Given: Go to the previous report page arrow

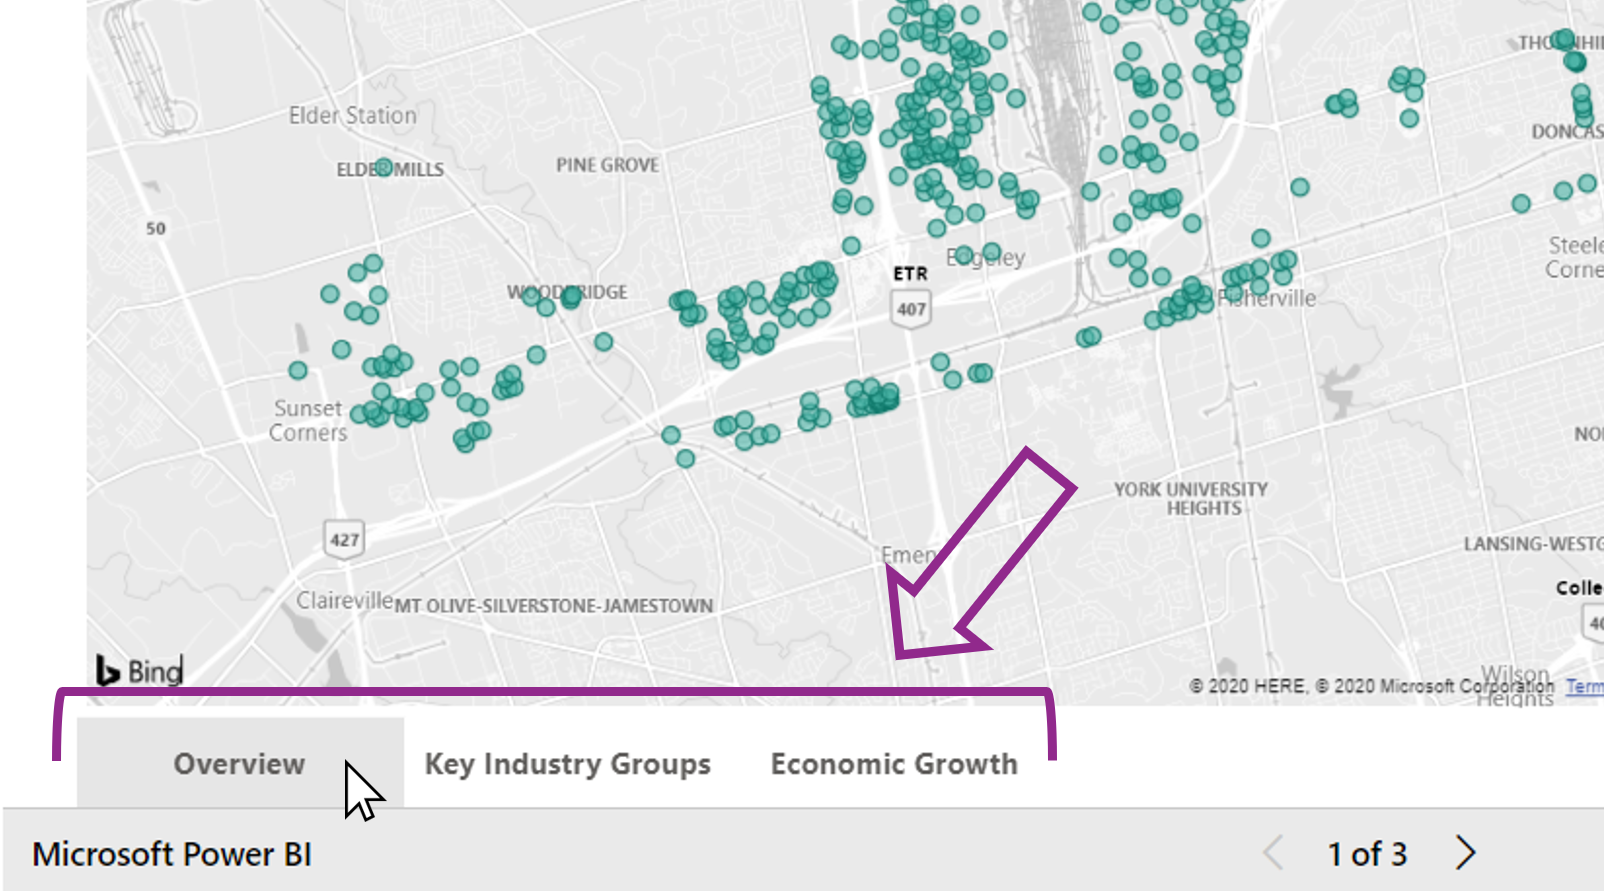Looking at the screenshot, I should point(1273,853).
